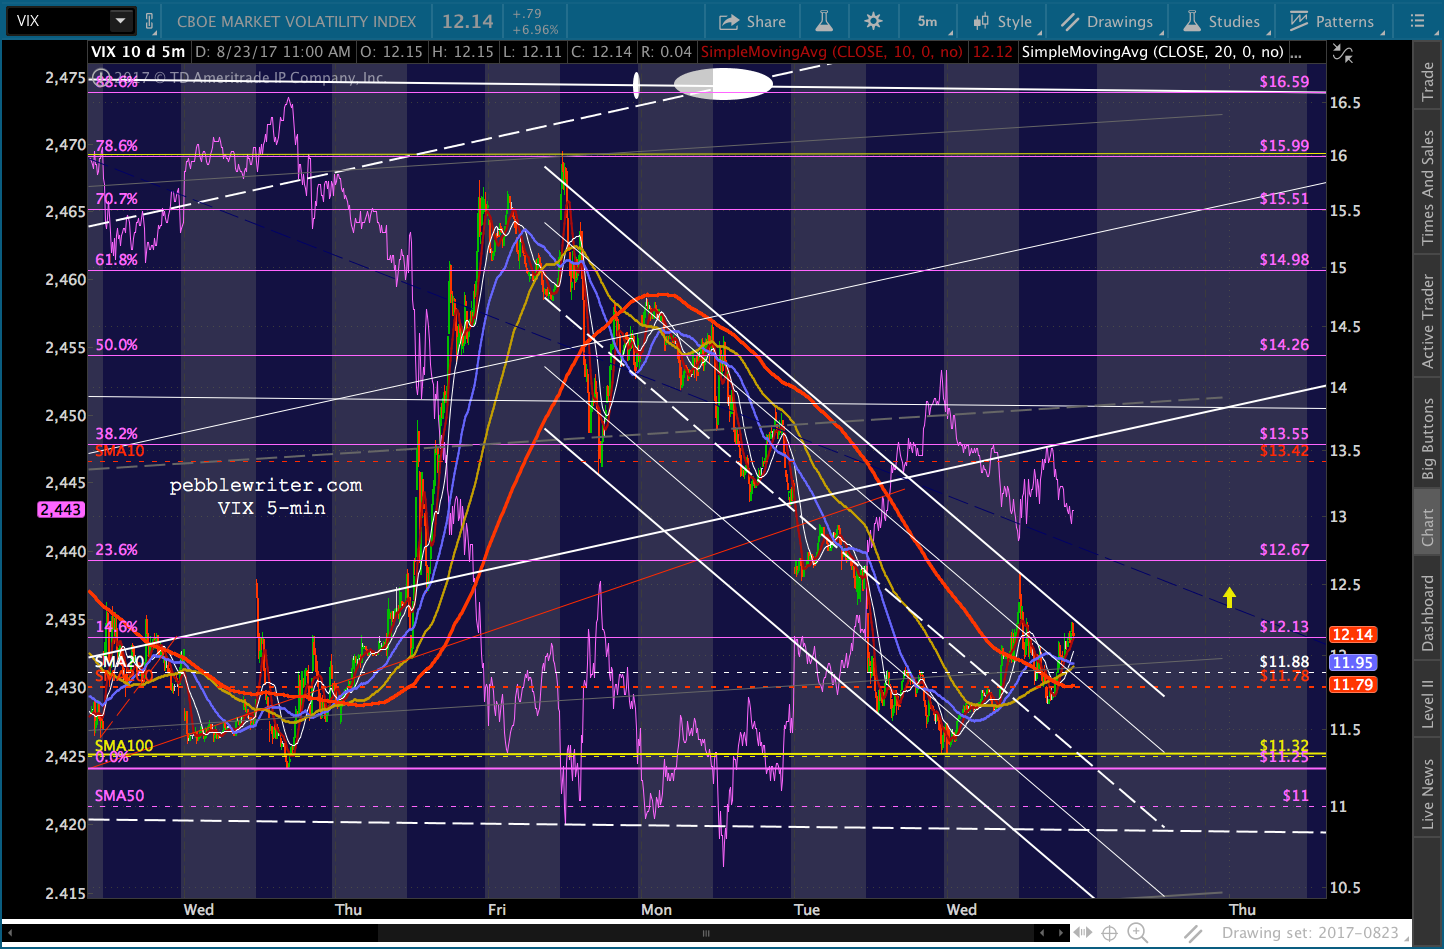
Task: Open the Studies menu
Action: pyautogui.click(x=1221, y=21)
